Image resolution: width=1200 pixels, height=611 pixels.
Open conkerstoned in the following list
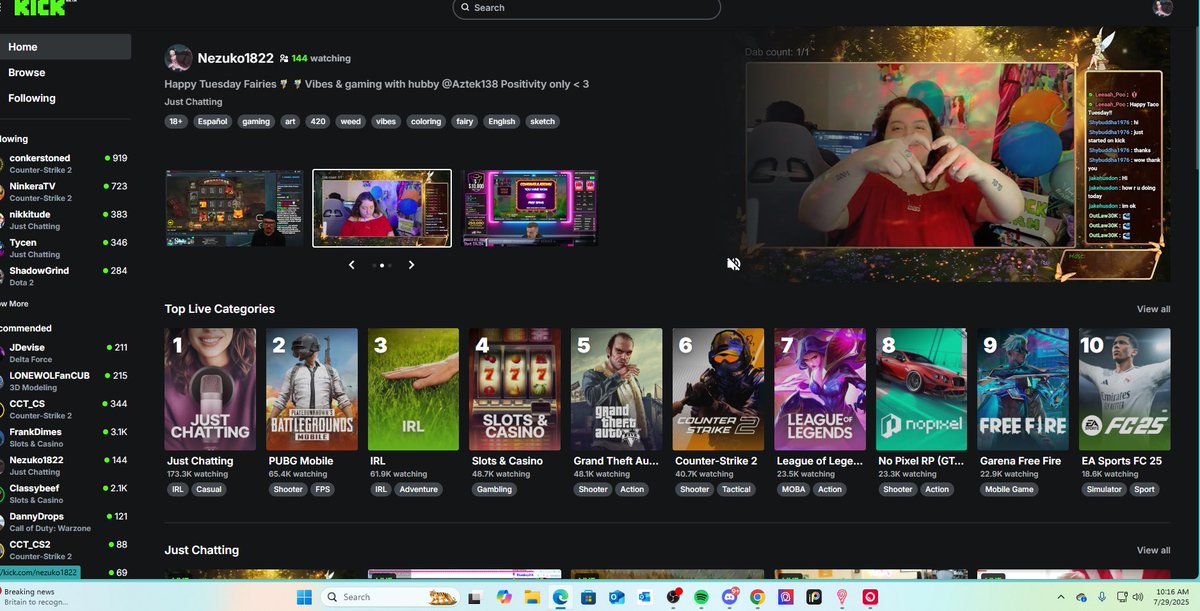tap(65, 163)
